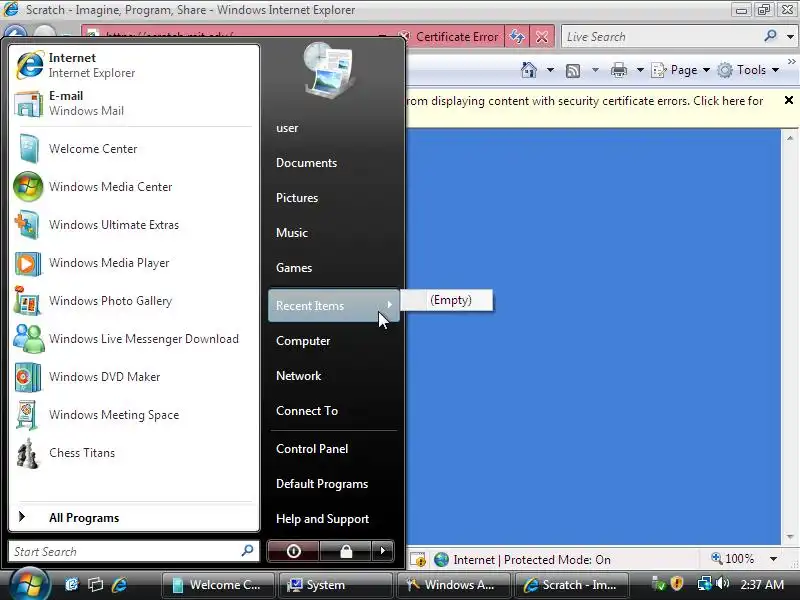The height and width of the screenshot is (600, 800).
Task: Click the security shield tray icon
Action: pos(677,583)
